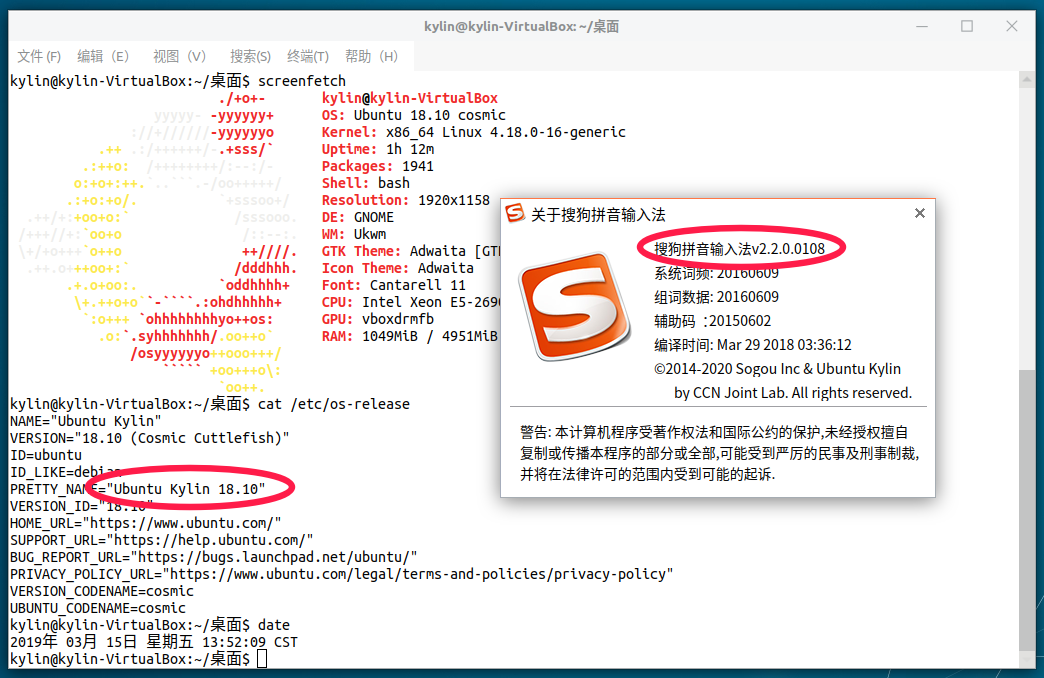Click "©2014-2020 Sogou Inc & Ubuntu Kylin"
Viewport: 1044px width, 678px height.
click(x=777, y=369)
